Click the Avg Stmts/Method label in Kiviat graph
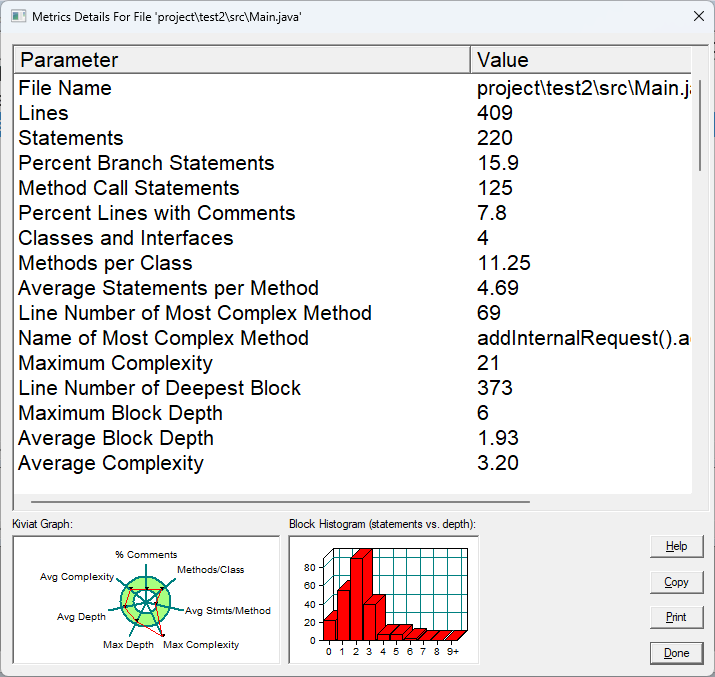The height and width of the screenshot is (677, 715). click(228, 611)
